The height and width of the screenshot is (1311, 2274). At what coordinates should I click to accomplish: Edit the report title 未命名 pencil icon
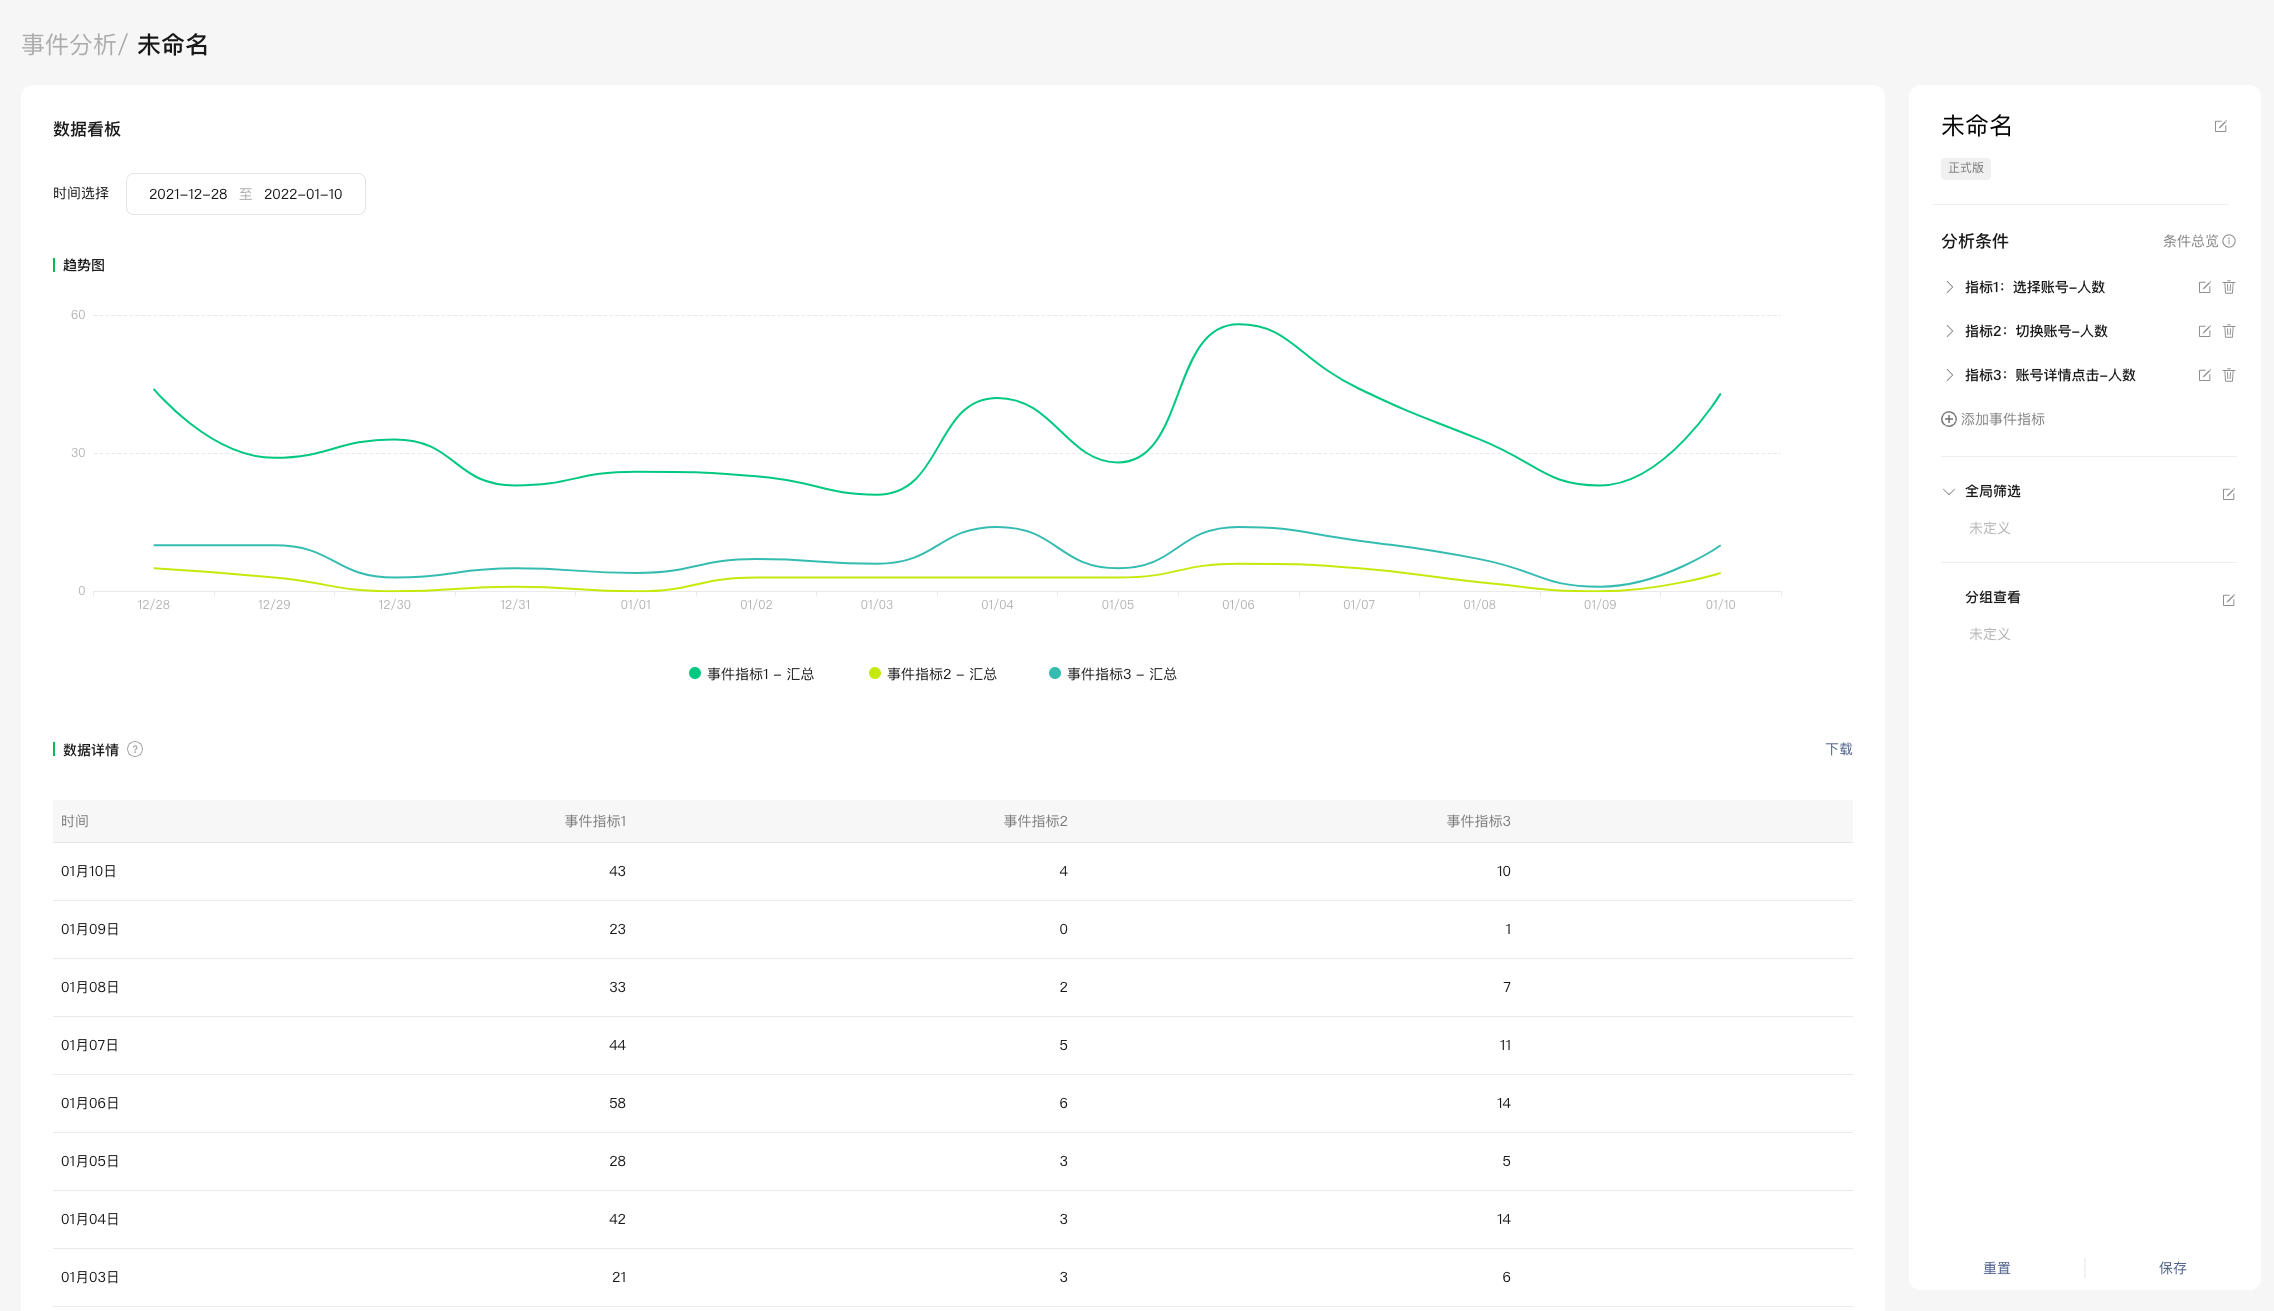(x=2220, y=126)
